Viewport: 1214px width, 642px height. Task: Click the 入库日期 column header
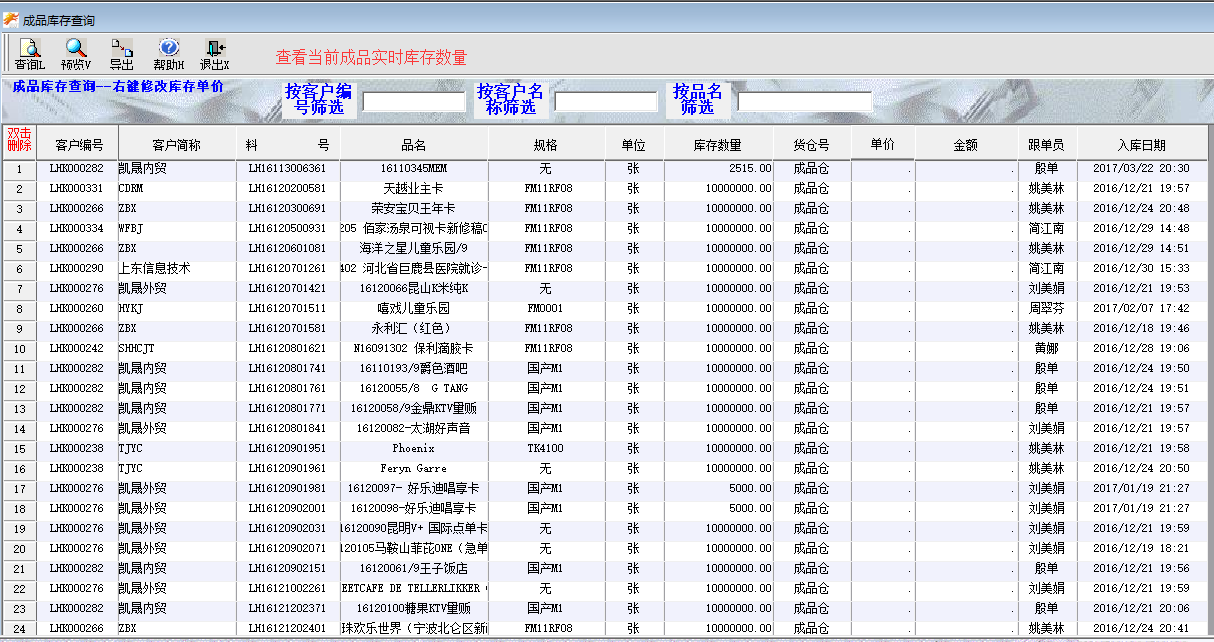coord(1141,145)
